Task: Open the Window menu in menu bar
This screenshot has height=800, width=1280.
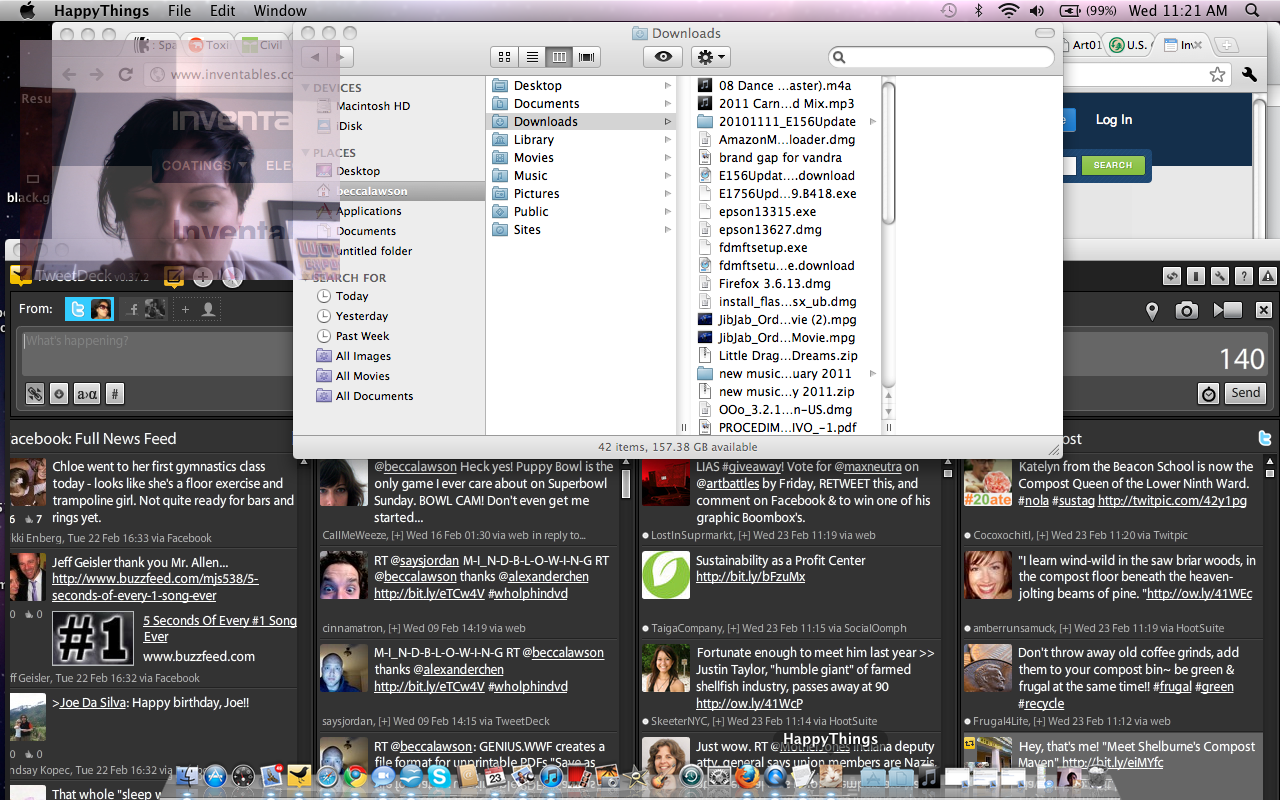Action: pyautogui.click(x=280, y=11)
